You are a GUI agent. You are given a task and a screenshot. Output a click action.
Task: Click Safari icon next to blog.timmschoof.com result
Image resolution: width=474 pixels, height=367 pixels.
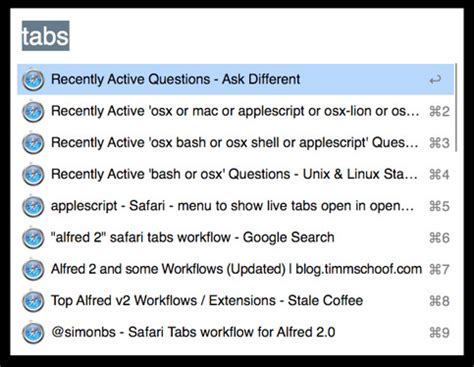point(33,269)
